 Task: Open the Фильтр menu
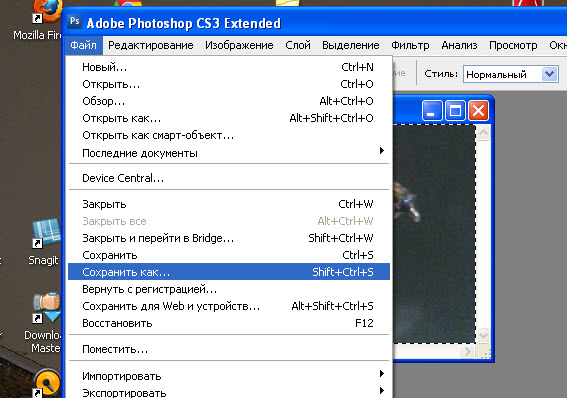click(x=410, y=46)
